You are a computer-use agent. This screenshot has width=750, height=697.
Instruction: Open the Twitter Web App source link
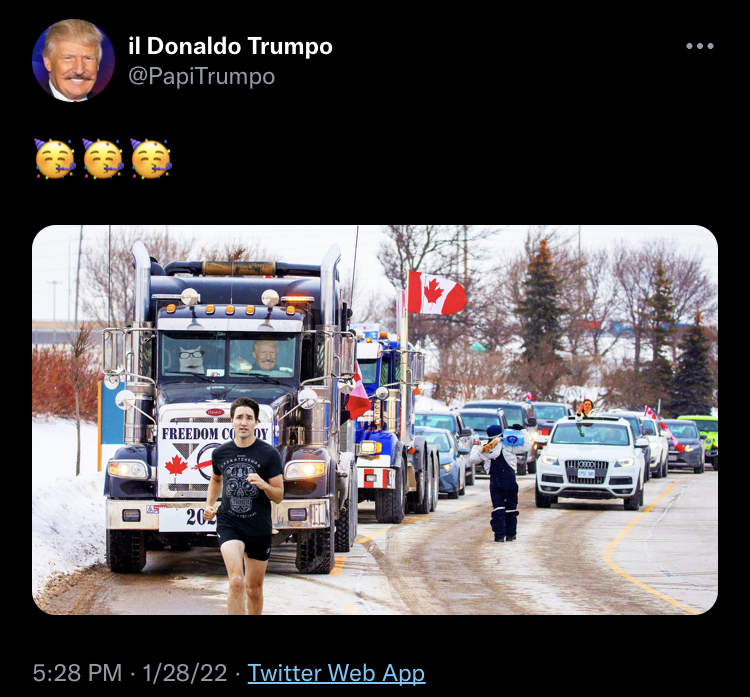click(x=336, y=673)
